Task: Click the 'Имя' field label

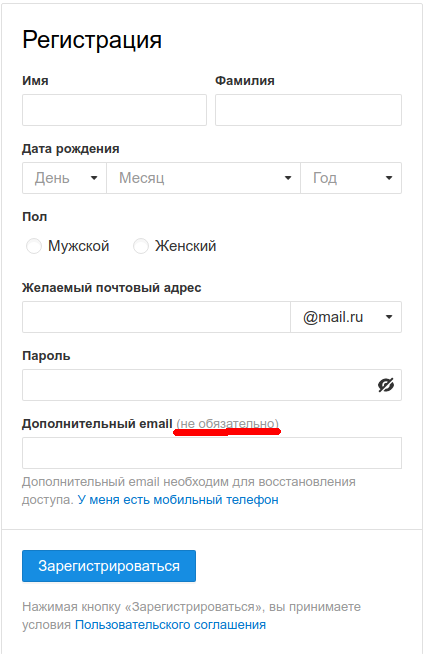Action: coord(35,80)
